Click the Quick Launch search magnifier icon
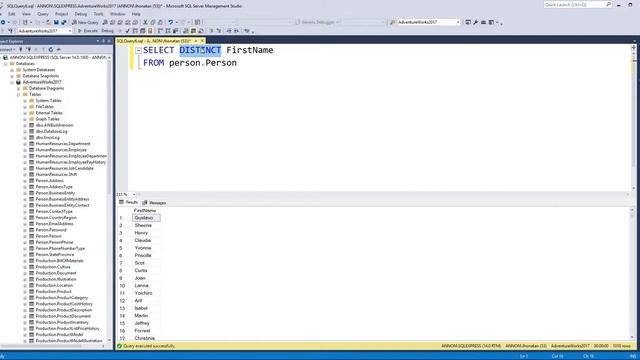The height and width of the screenshot is (360, 640). click(608, 4)
